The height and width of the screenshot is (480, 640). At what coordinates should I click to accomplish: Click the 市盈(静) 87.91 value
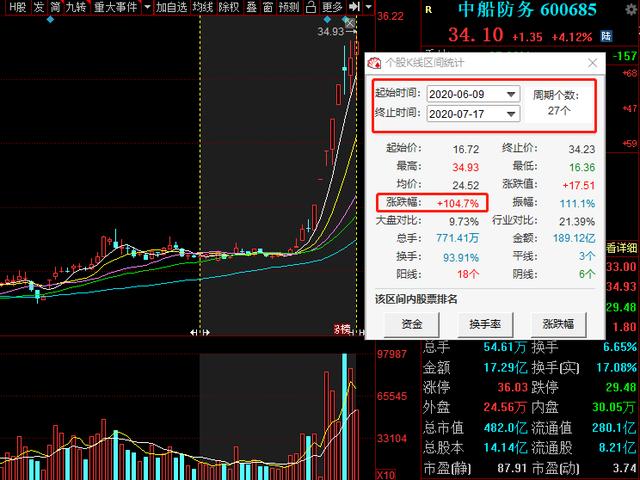512,468
